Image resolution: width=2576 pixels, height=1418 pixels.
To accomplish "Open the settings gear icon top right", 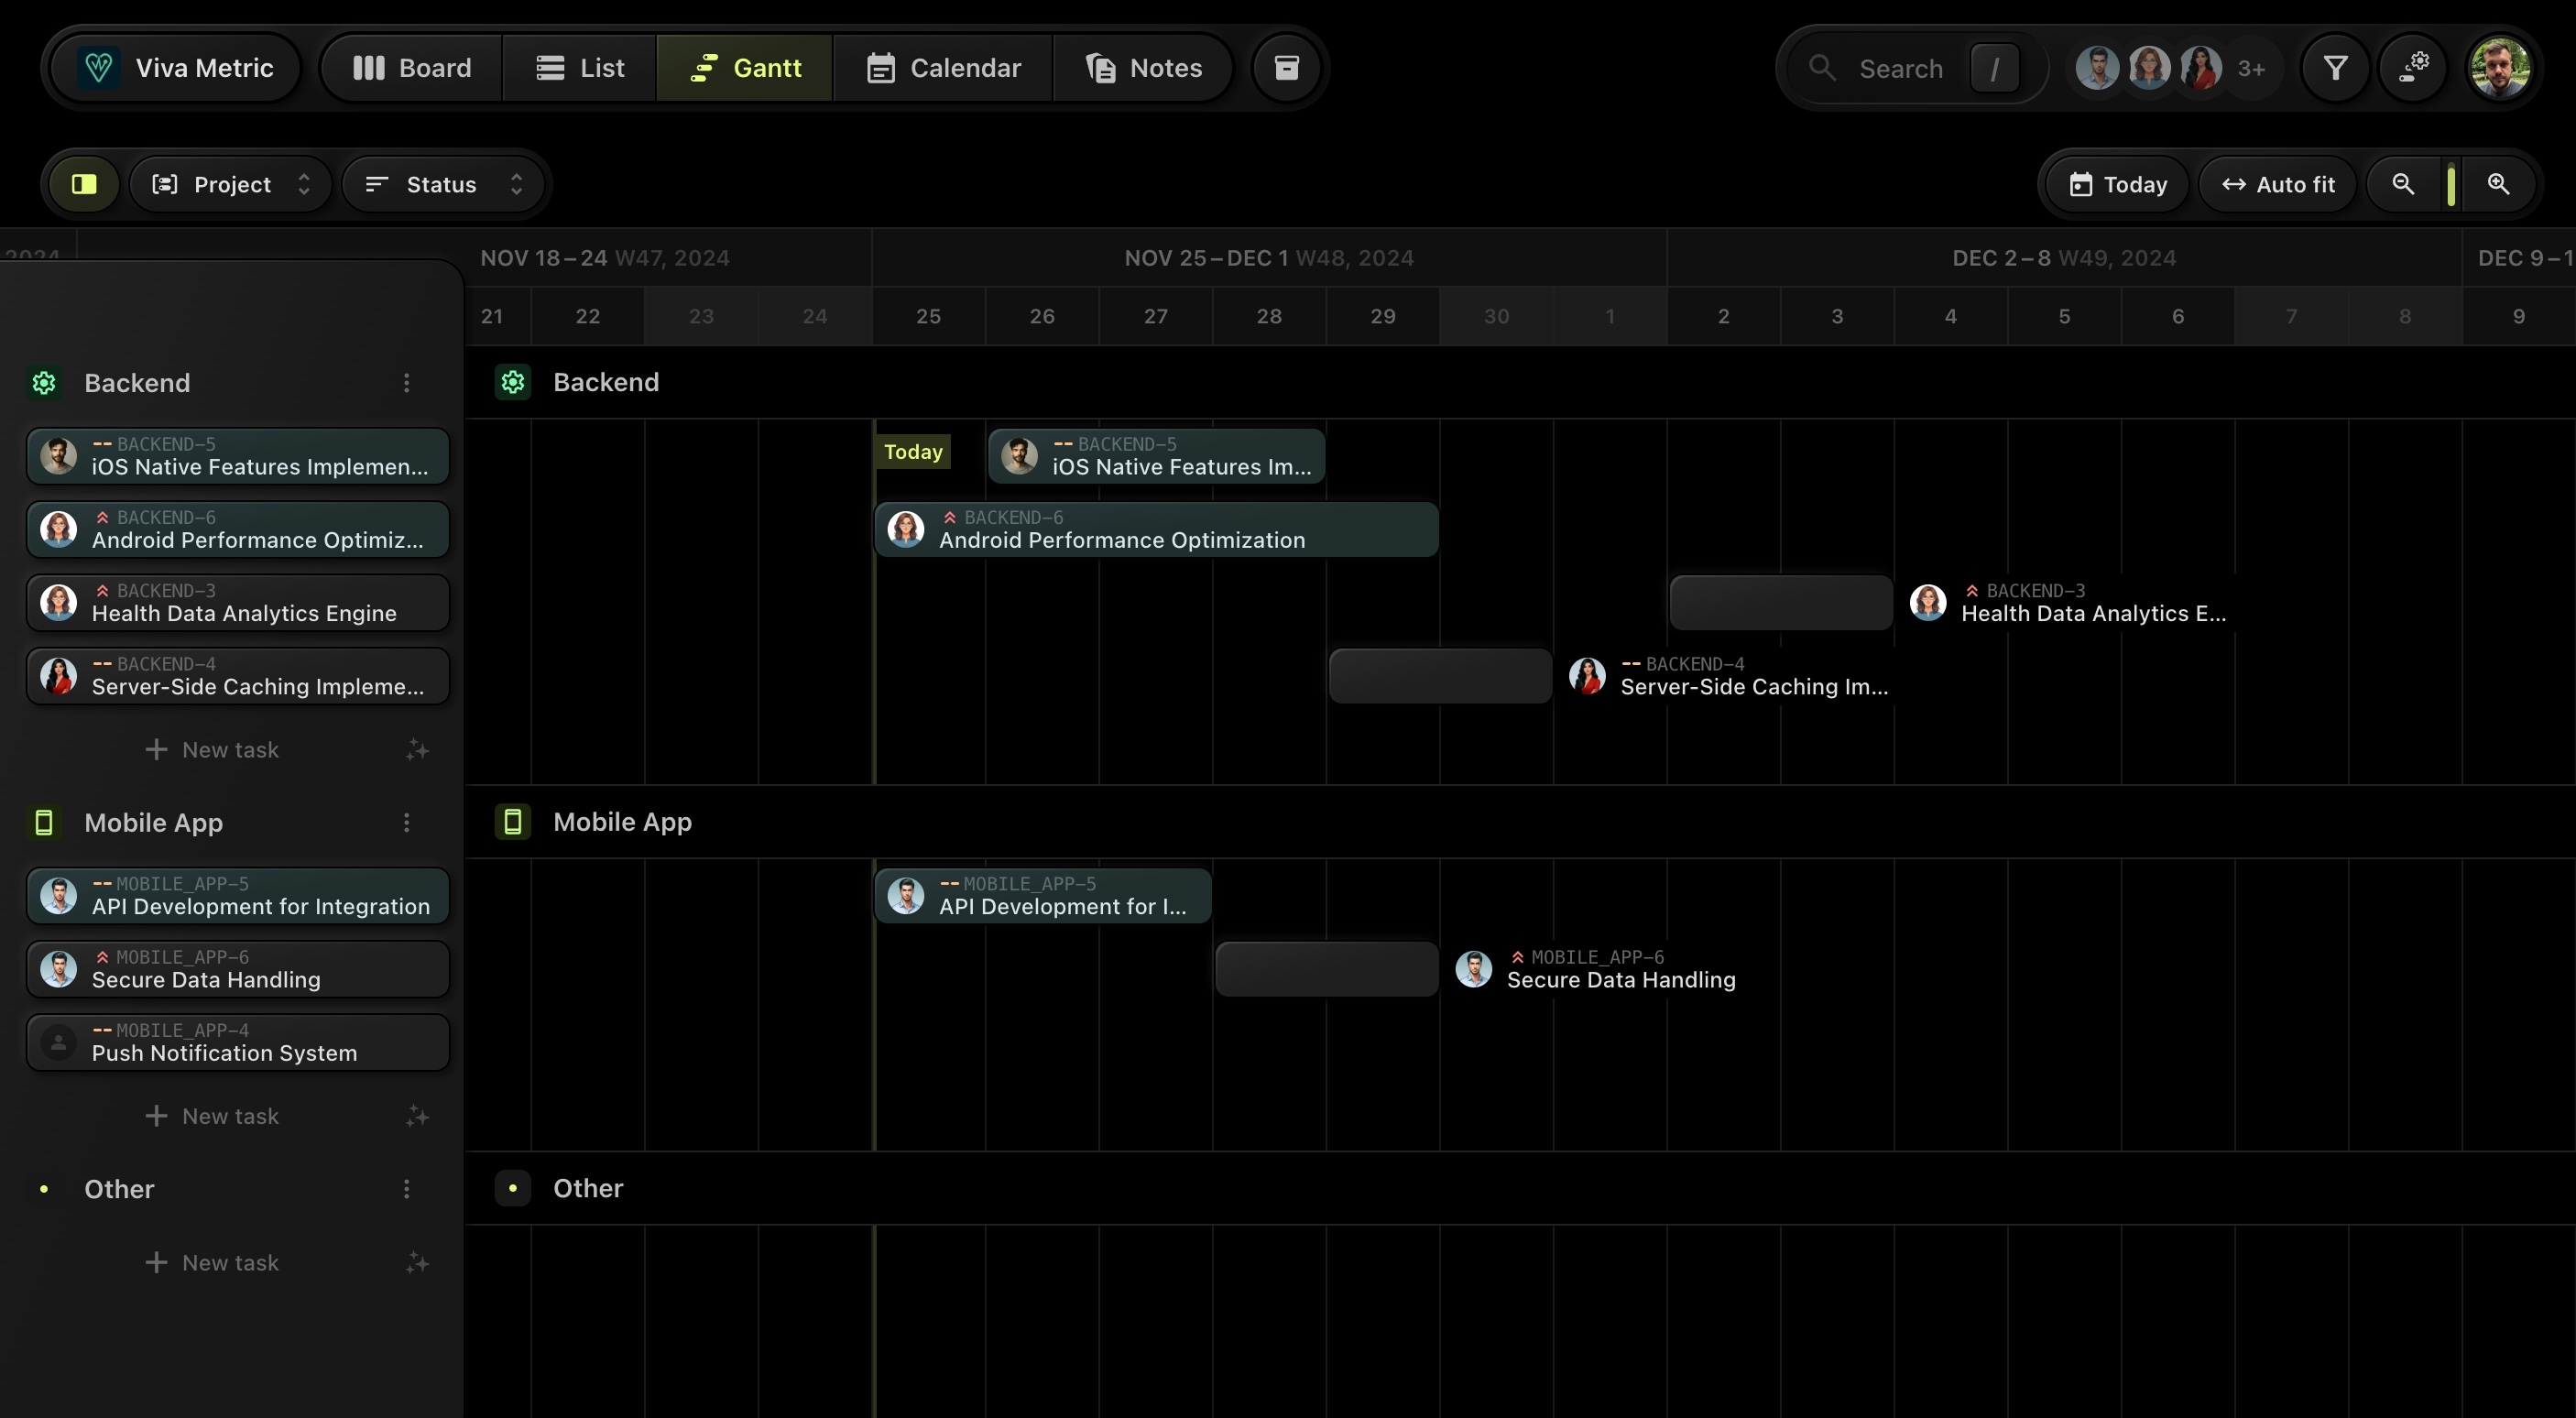I will [2414, 67].
